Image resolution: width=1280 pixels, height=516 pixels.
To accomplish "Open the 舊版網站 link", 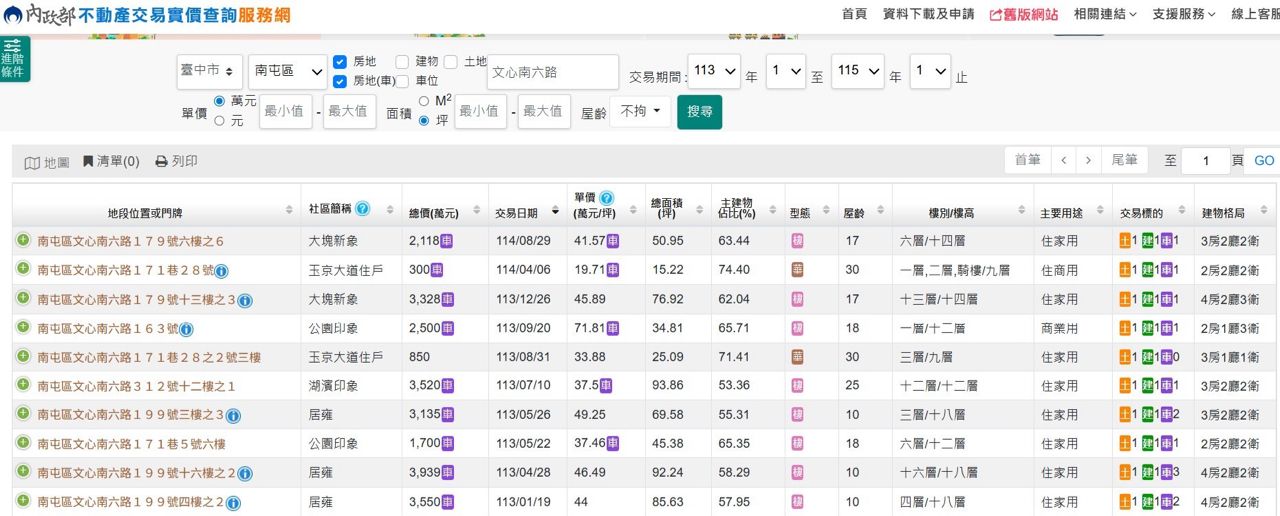I will (1023, 14).
